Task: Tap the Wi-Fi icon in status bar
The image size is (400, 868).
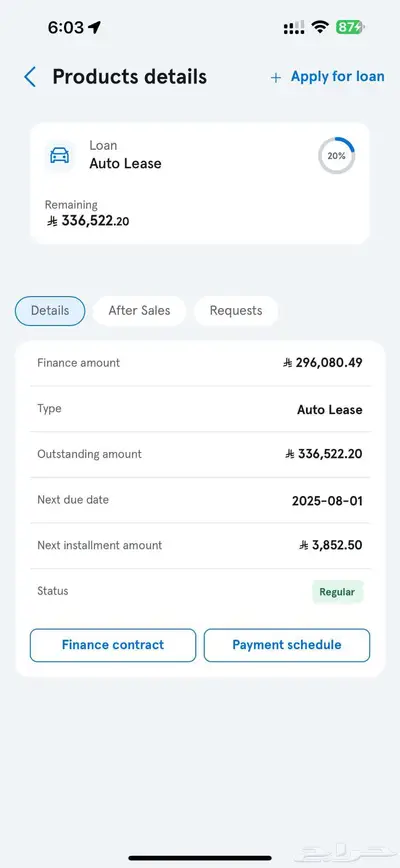Action: click(x=320, y=27)
